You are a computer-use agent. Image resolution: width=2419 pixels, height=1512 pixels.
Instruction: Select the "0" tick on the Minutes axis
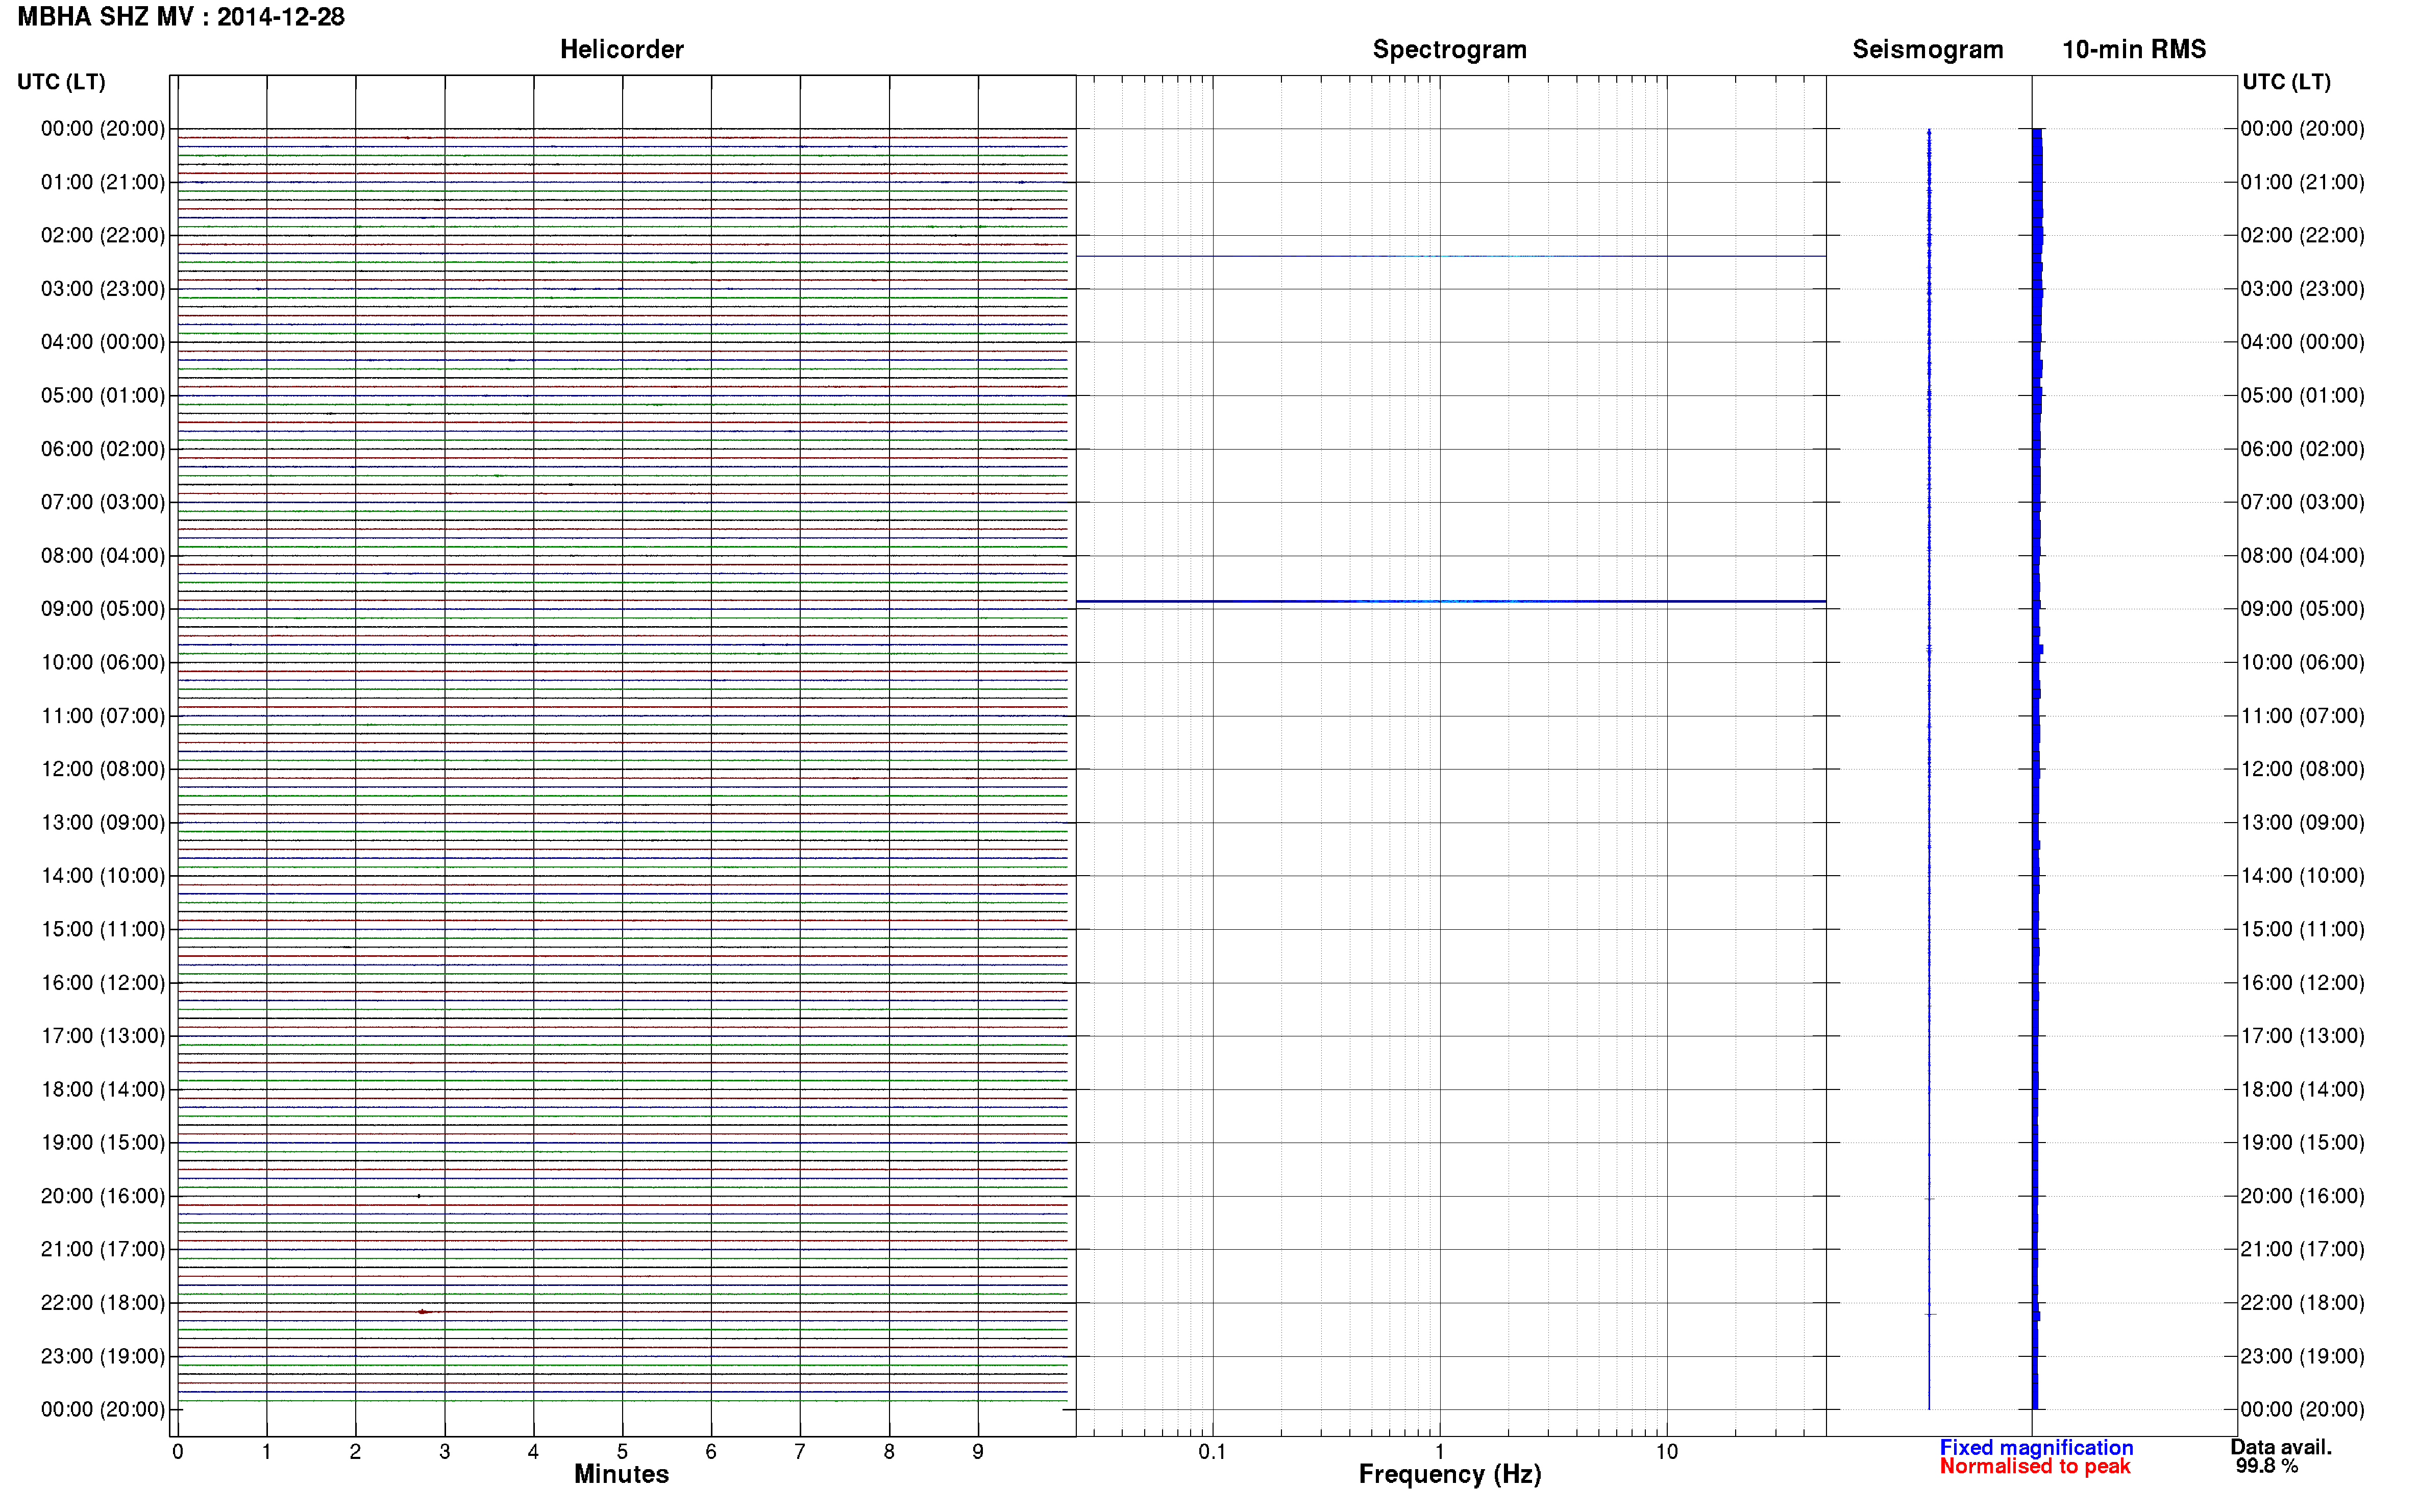coord(178,1452)
